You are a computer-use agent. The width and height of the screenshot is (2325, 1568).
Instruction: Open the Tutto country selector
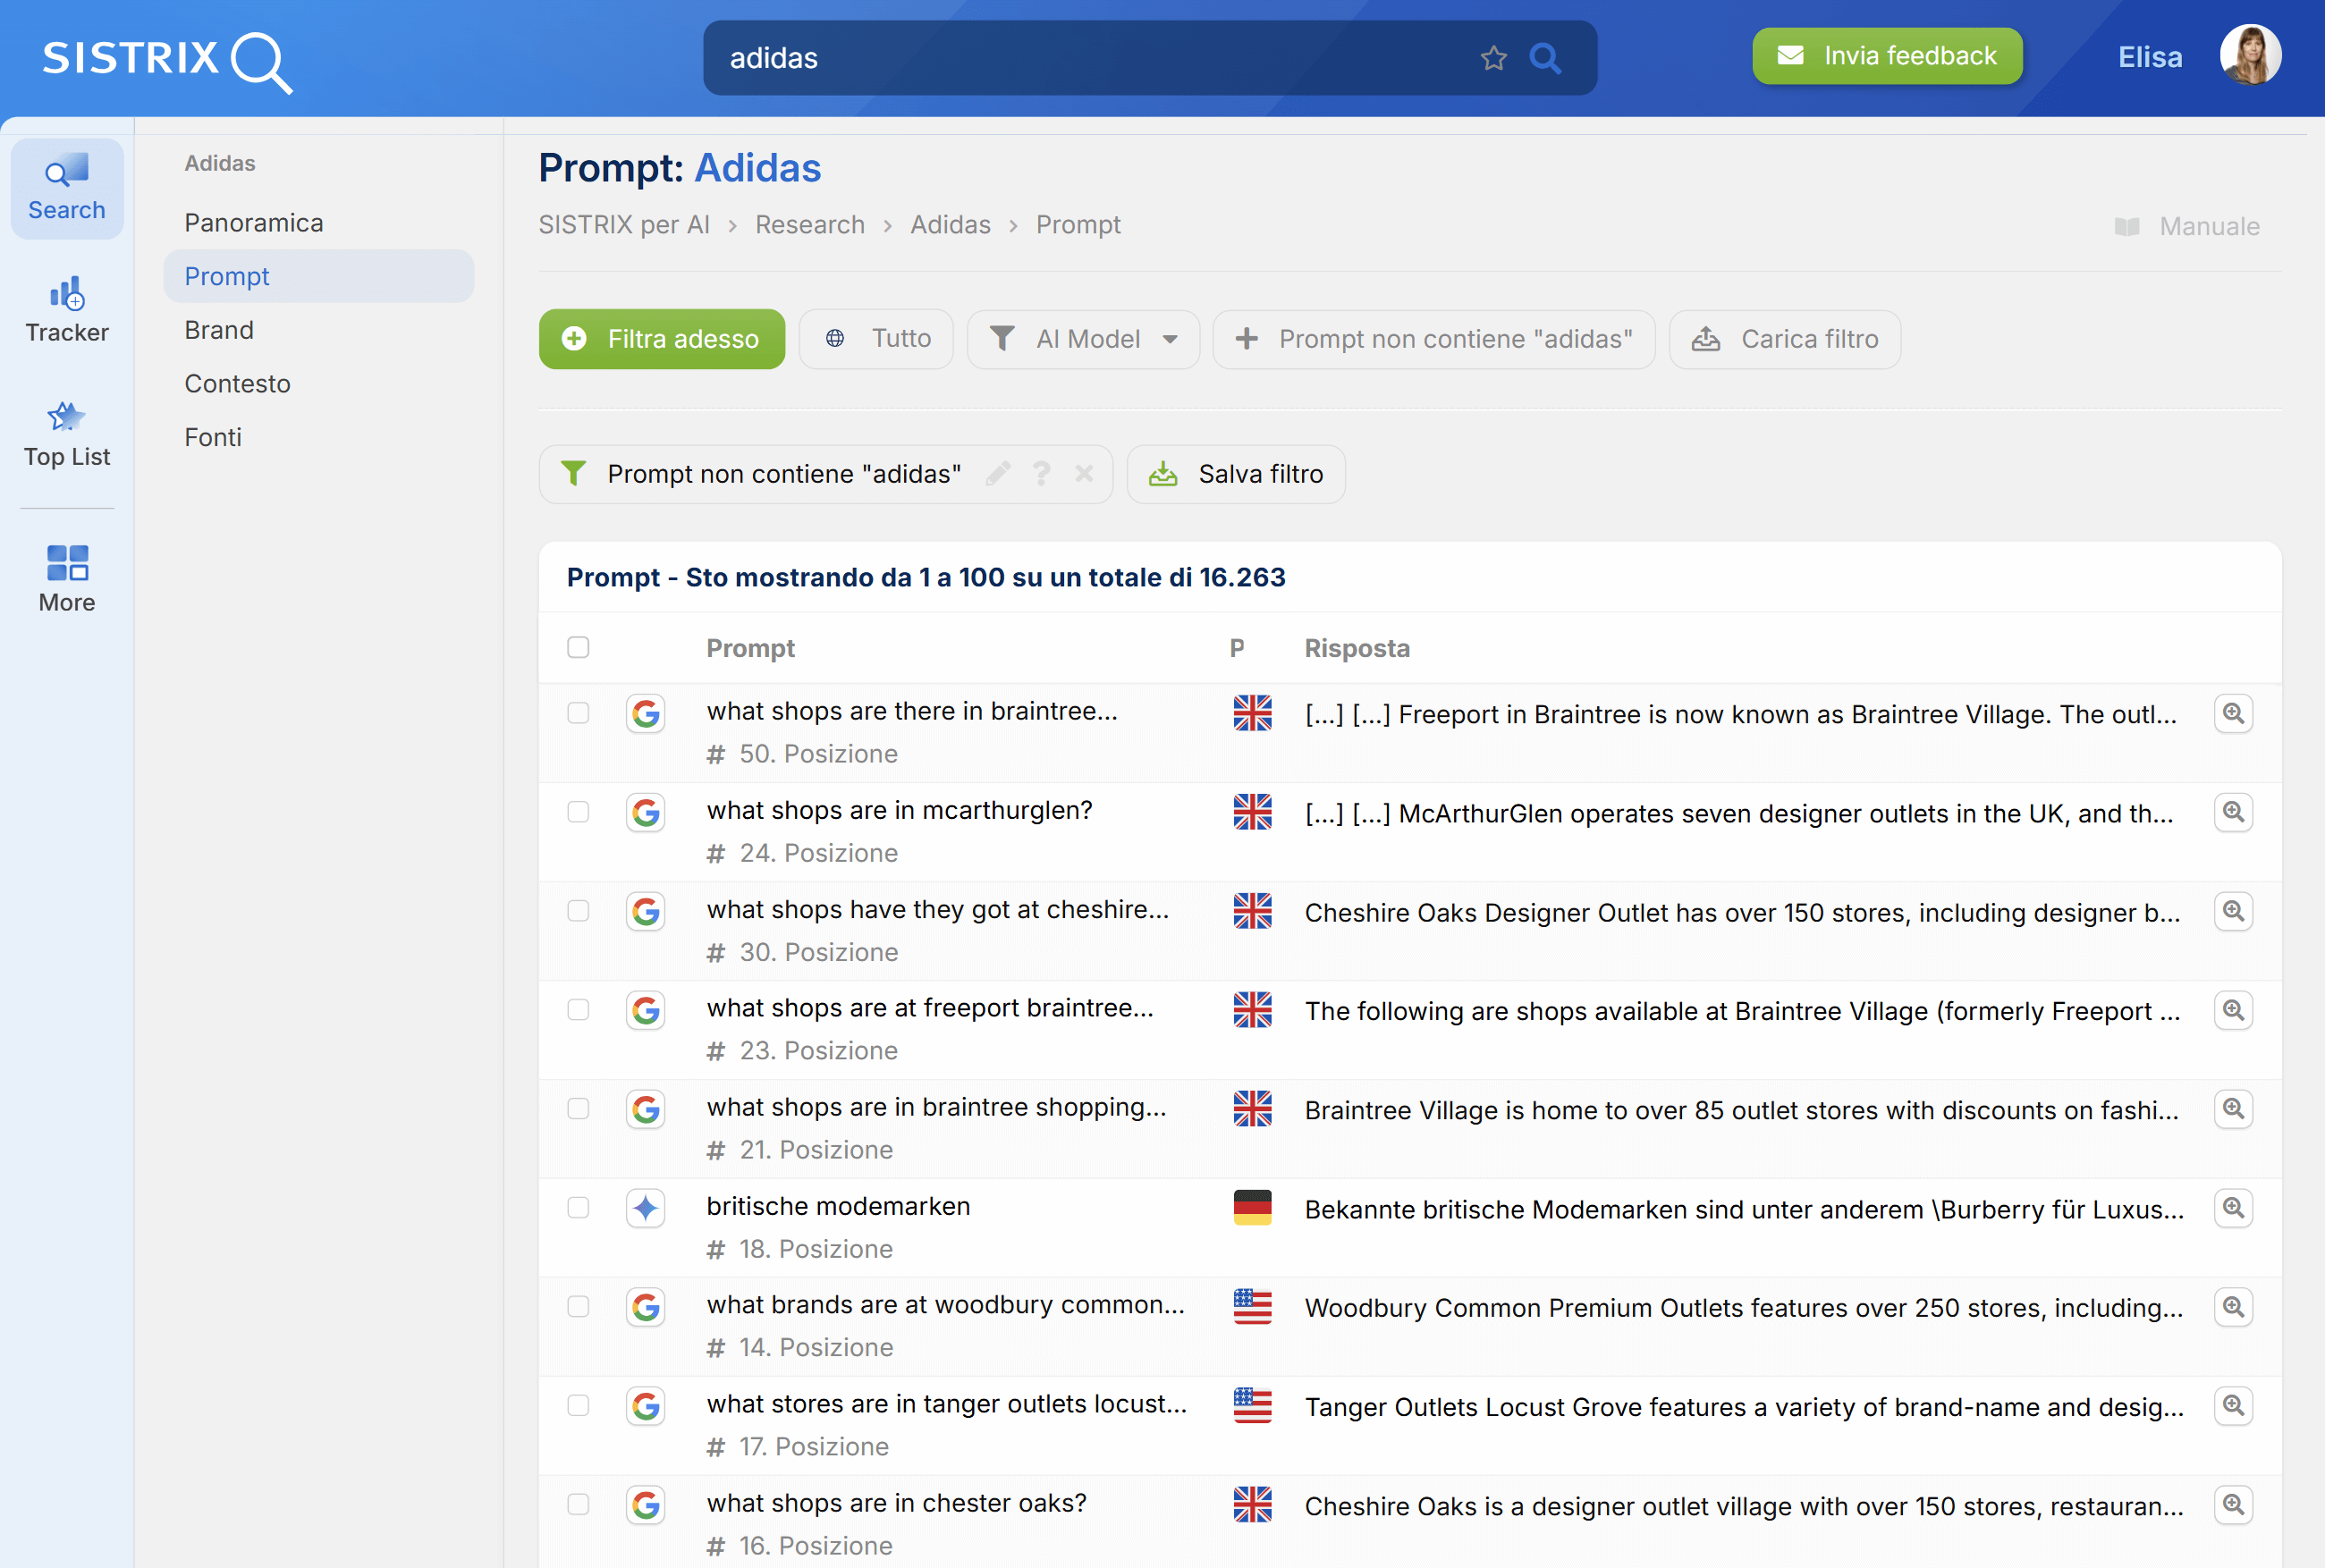[x=877, y=339]
